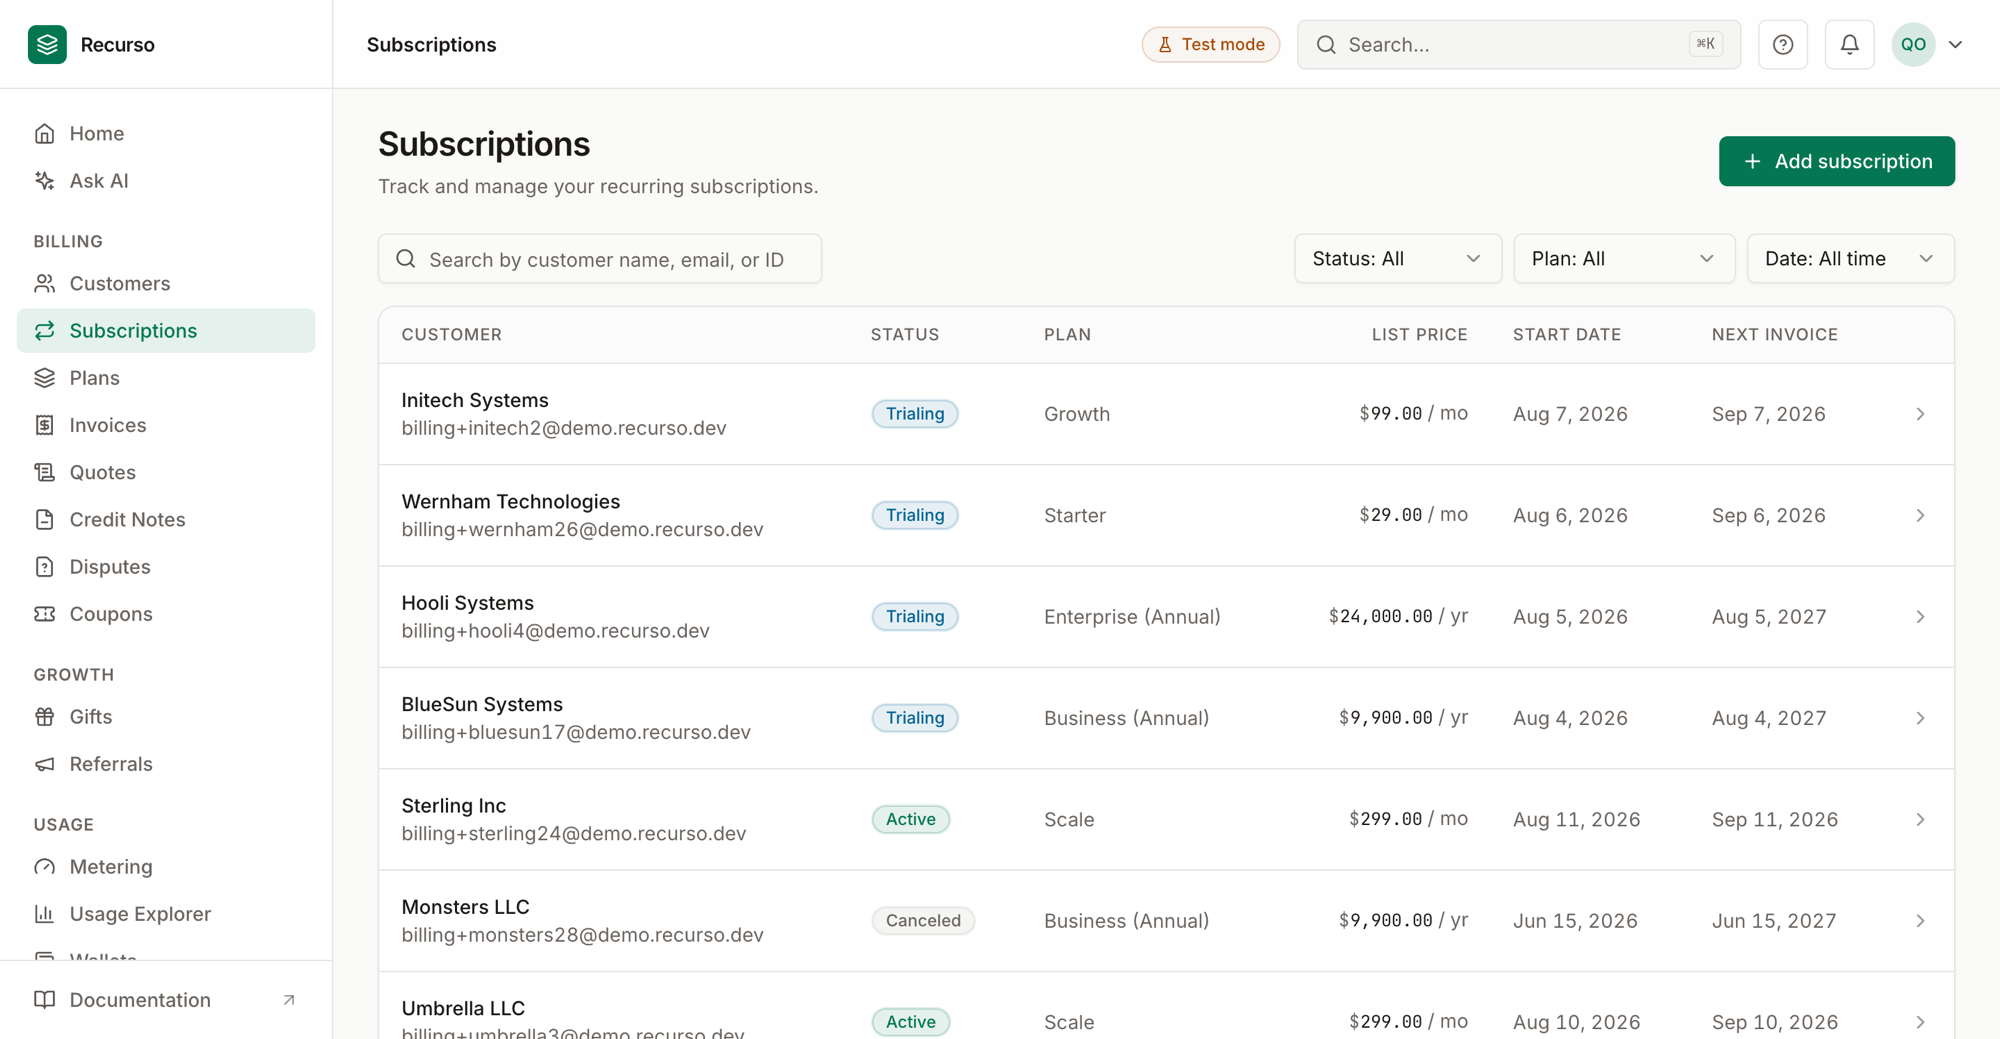Image resolution: width=2000 pixels, height=1039 pixels.
Task: Click the Add subscription button
Action: tap(1836, 161)
